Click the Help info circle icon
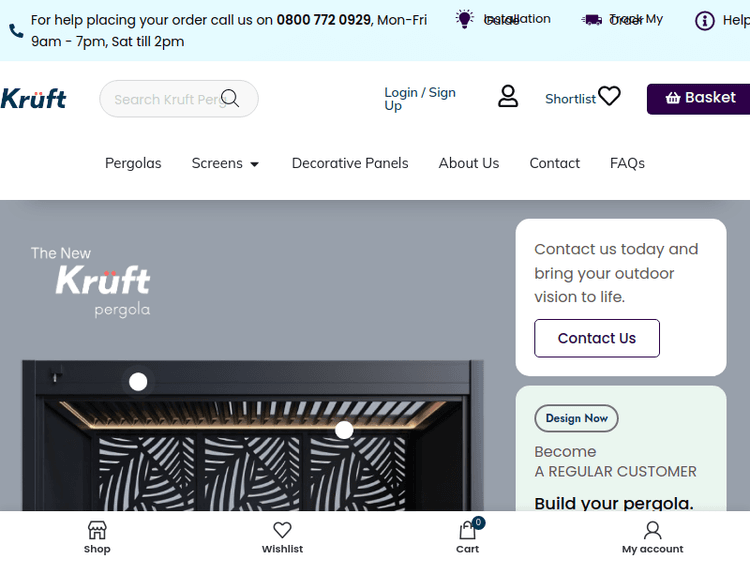This screenshot has width=750, height=563. pyautogui.click(x=705, y=21)
